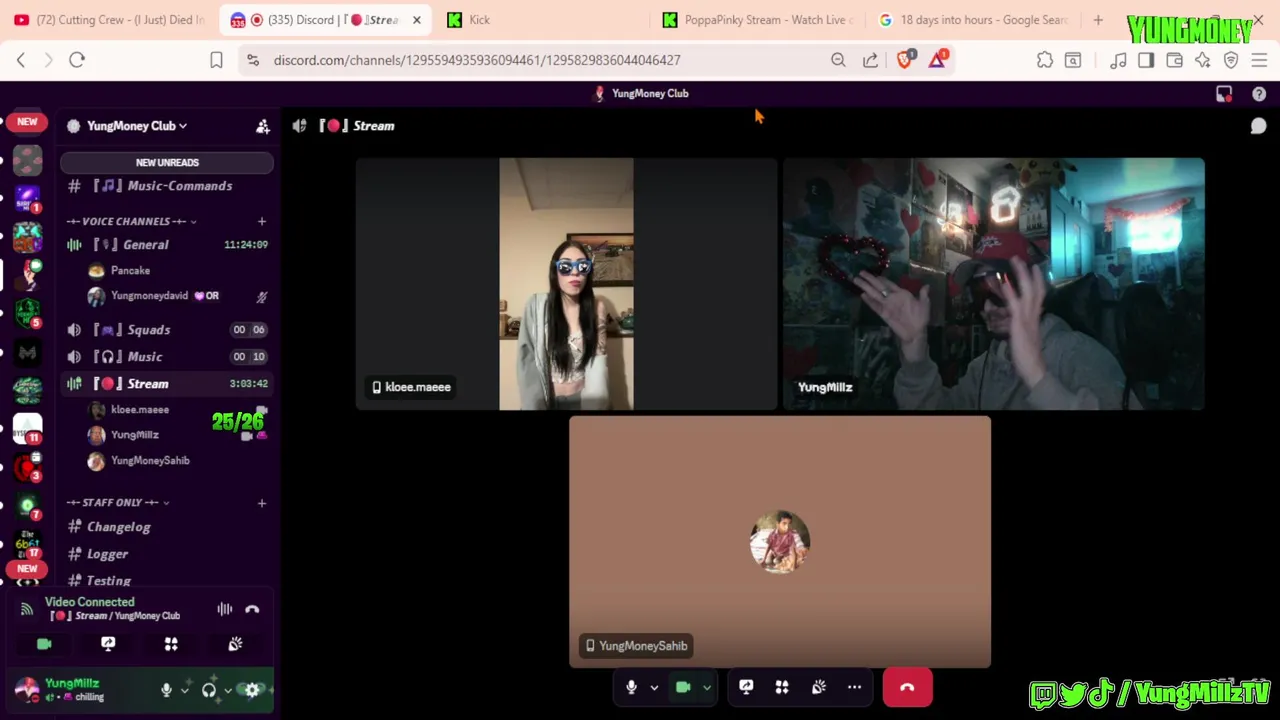View connection signal icon in voice panel

point(27,609)
